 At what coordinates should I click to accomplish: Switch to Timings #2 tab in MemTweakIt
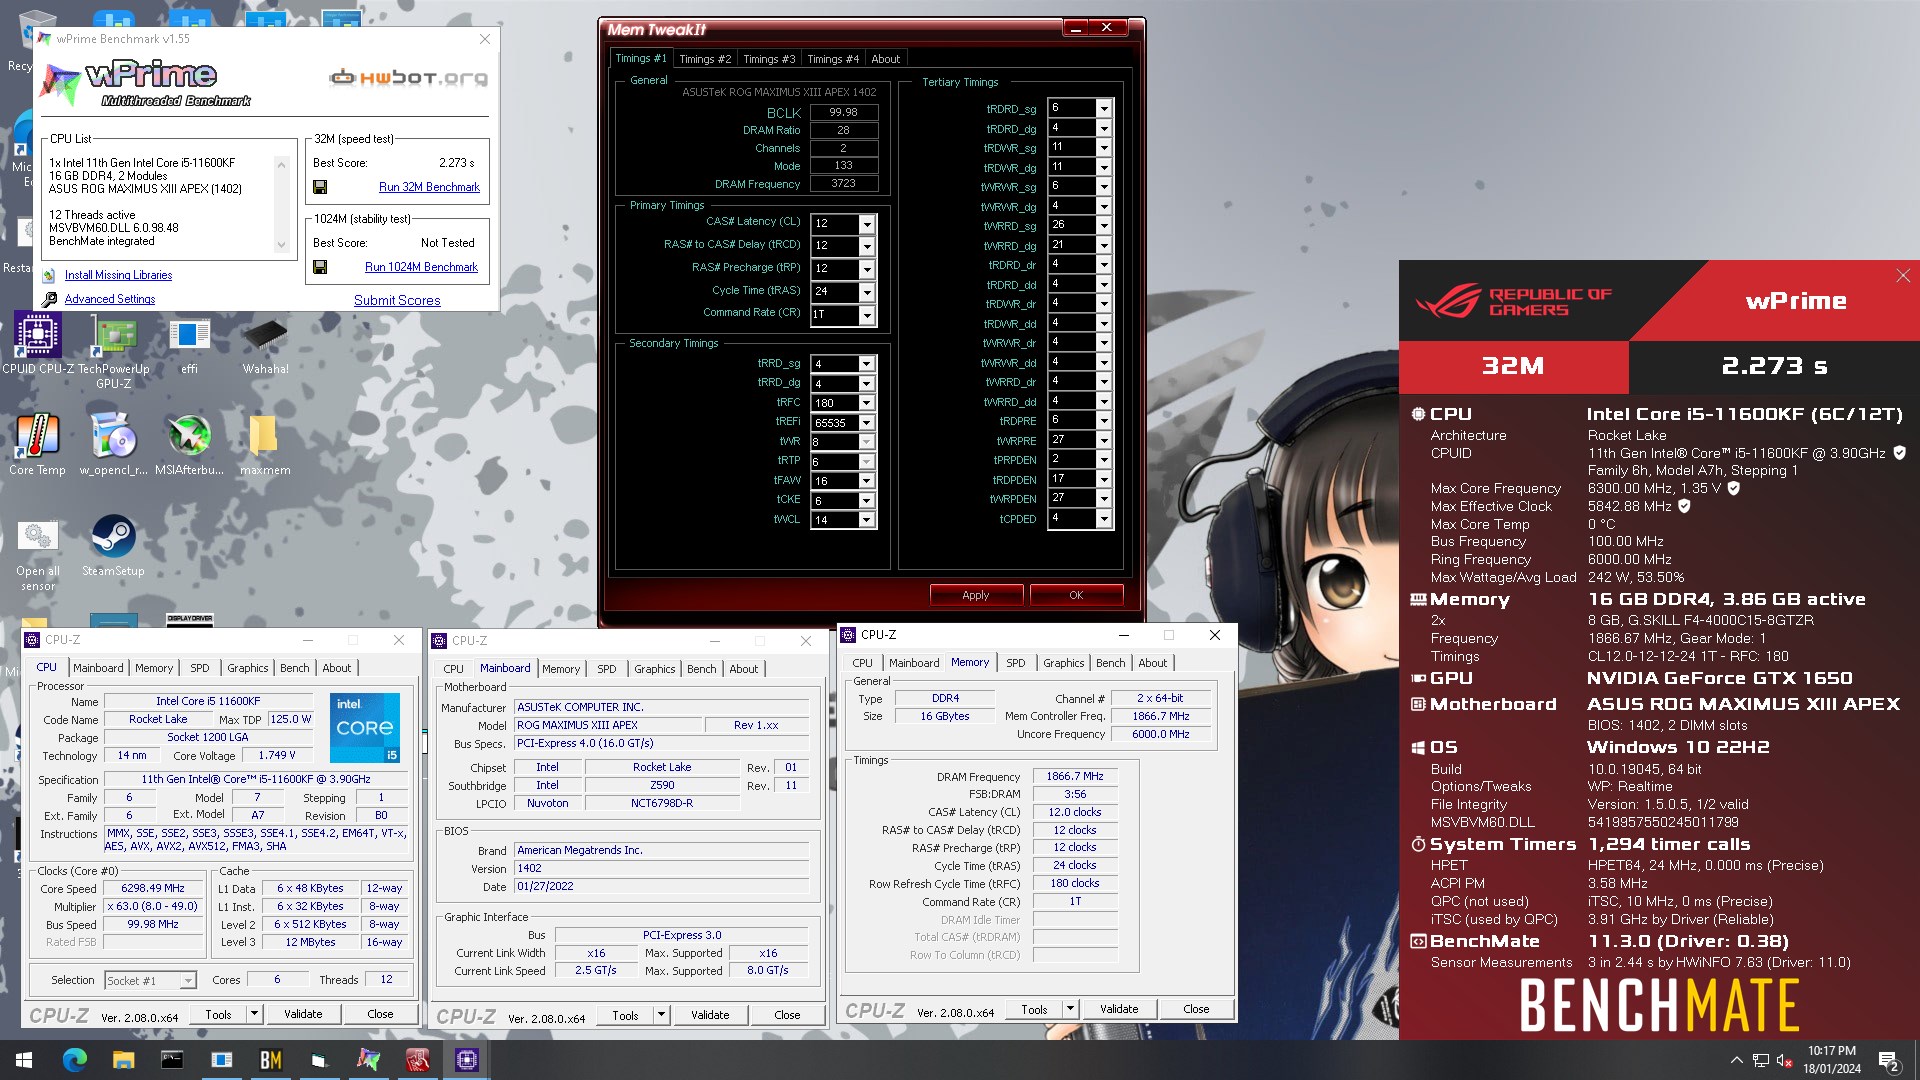point(705,59)
